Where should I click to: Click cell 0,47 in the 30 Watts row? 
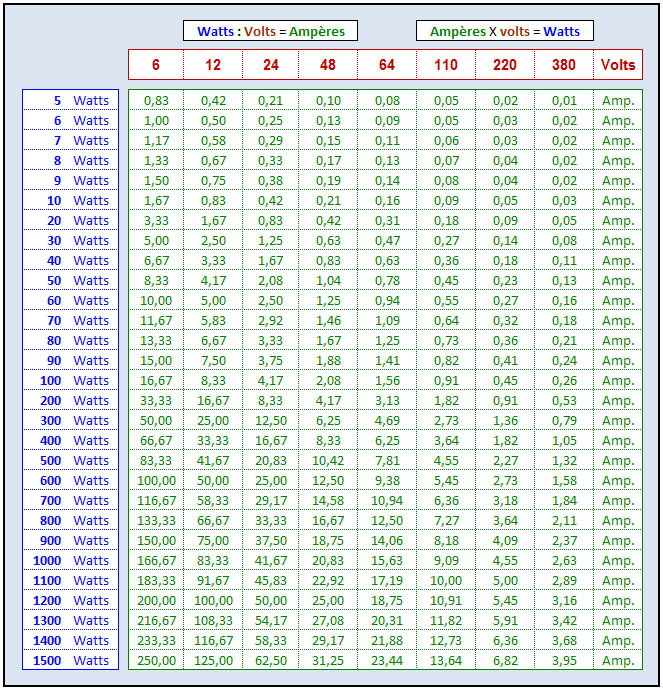[387, 240]
